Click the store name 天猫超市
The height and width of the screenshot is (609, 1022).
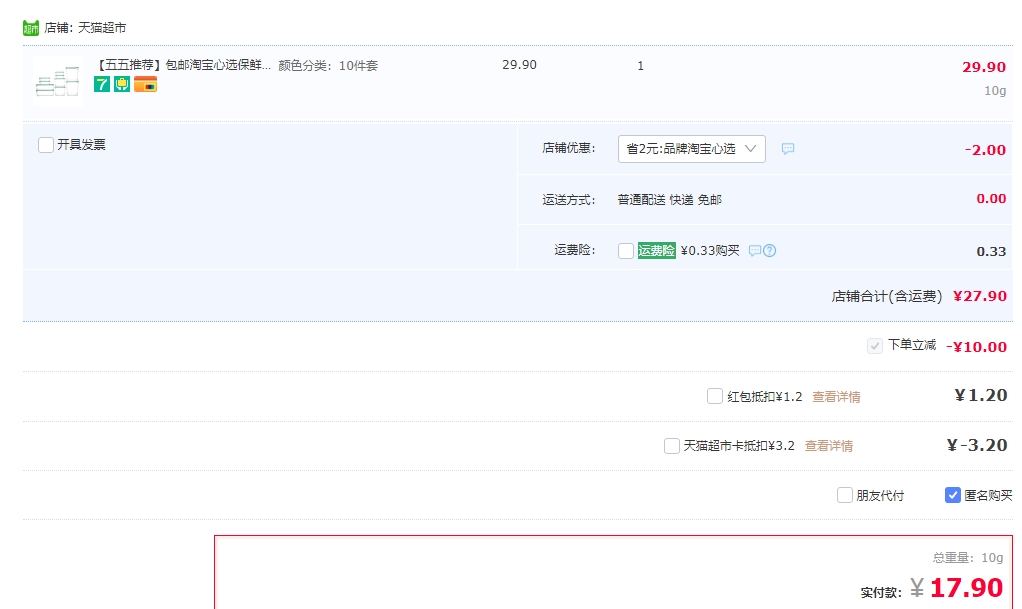click(x=102, y=28)
